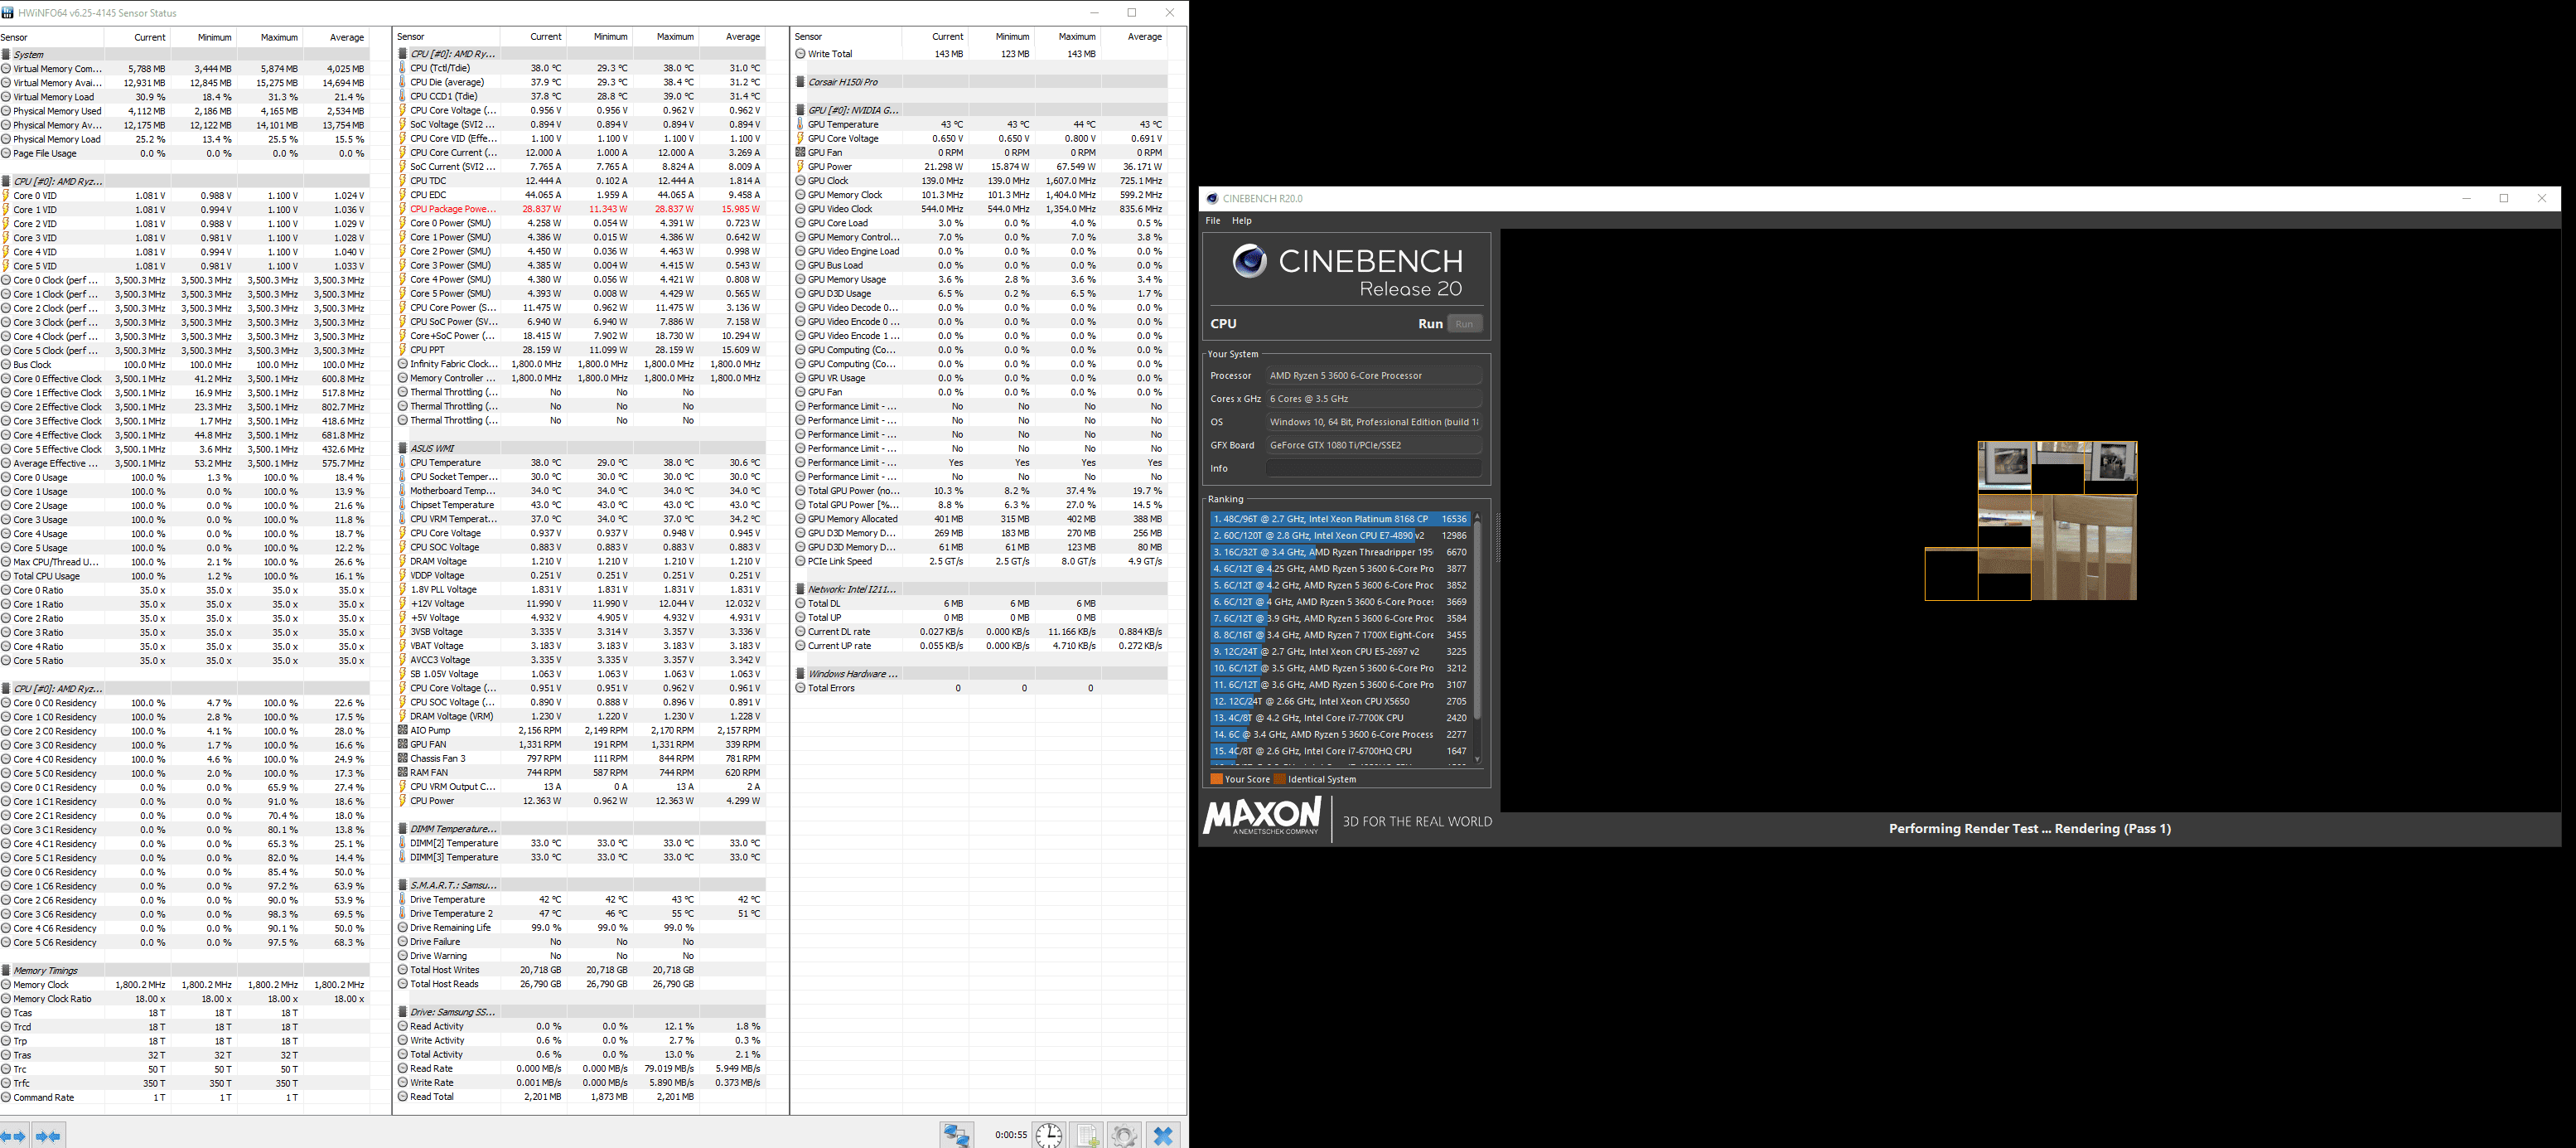The image size is (2576, 1148).
Task: Click the CPU Package Power lightning icon
Action: tap(402, 209)
